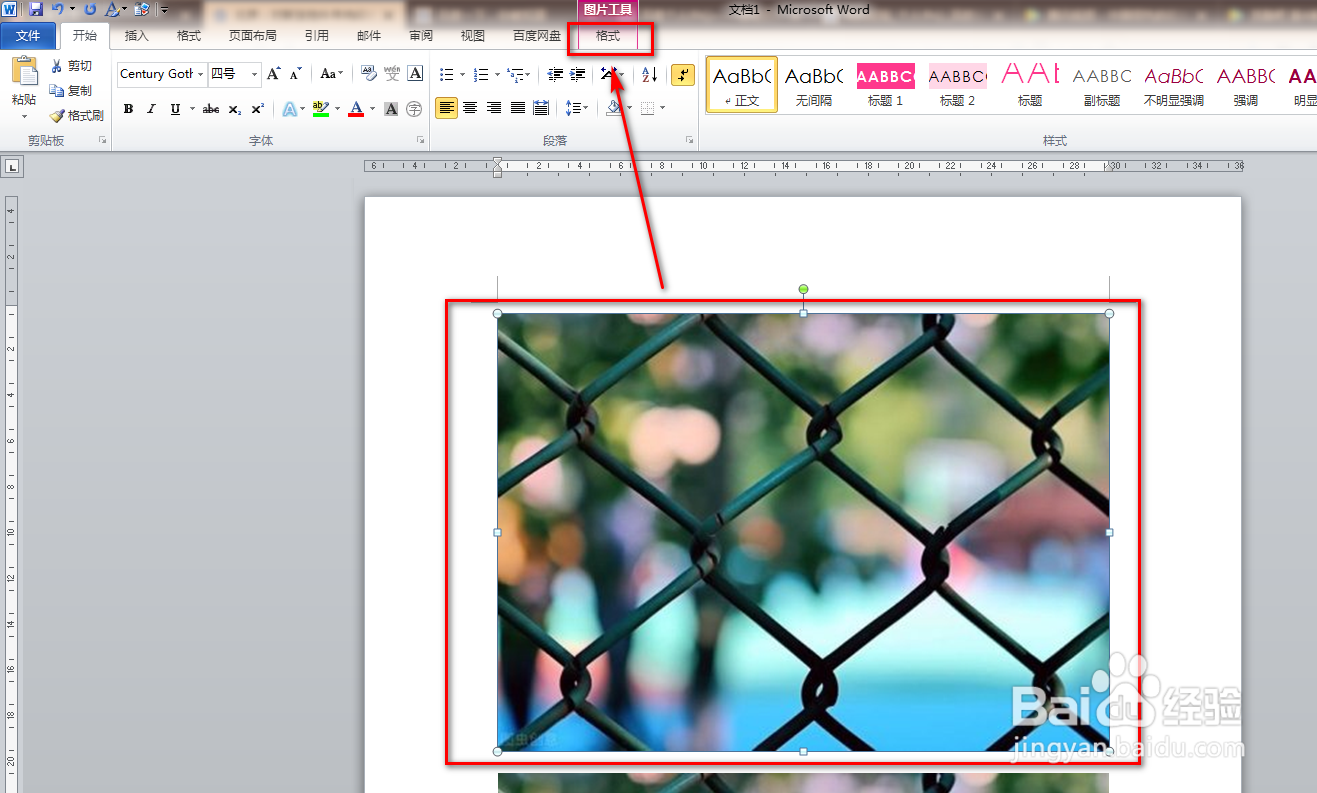
Task: Click the underline U button
Action: pos(176,109)
